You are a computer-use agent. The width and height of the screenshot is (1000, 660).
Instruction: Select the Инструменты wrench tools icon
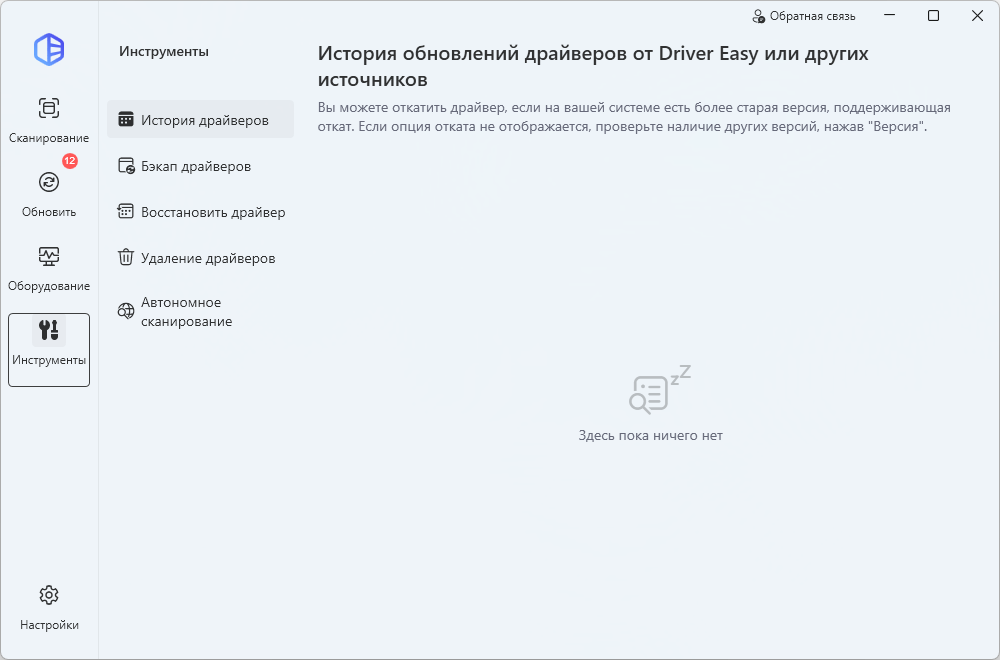[x=49, y=330]
